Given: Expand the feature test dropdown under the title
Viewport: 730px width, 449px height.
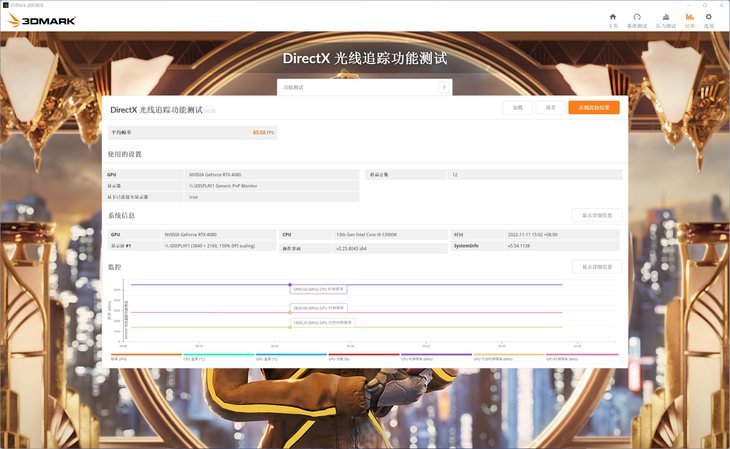Looking at the screenshot, I should point(365,87).
